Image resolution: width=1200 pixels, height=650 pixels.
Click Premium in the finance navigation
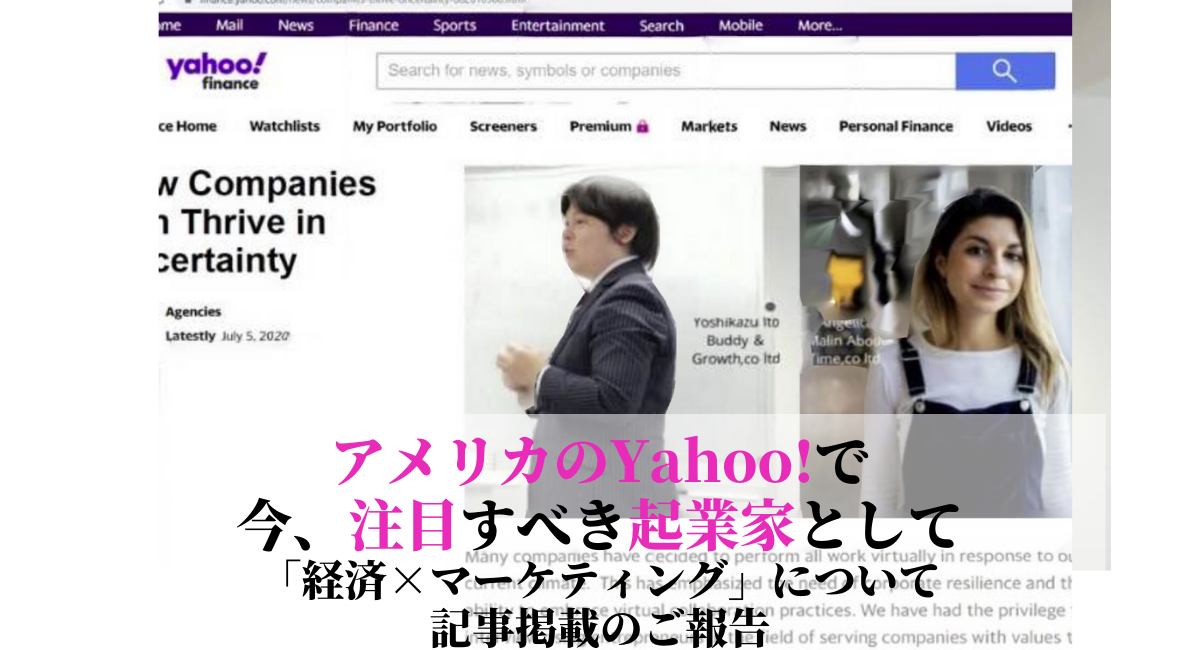coord(600,126)
